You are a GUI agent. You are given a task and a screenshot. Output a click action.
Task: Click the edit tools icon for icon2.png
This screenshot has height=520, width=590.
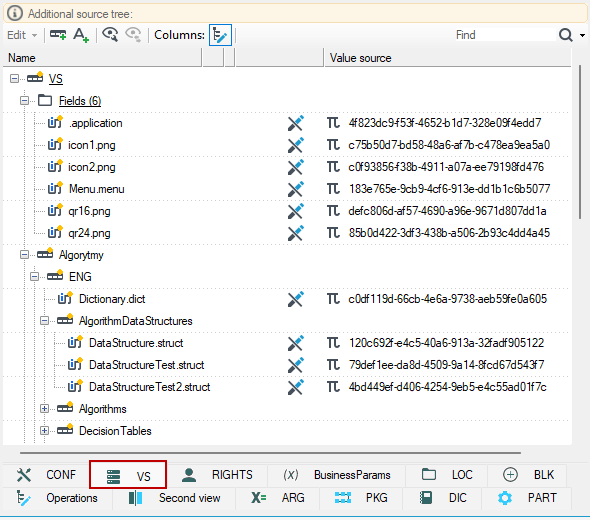coord(296,167)
